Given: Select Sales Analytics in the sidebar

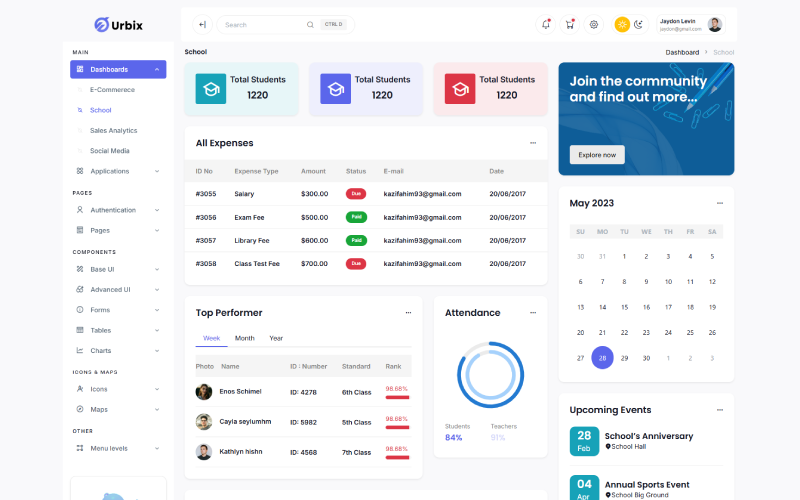Looking at the screenshot, I should tap(113, 130).
